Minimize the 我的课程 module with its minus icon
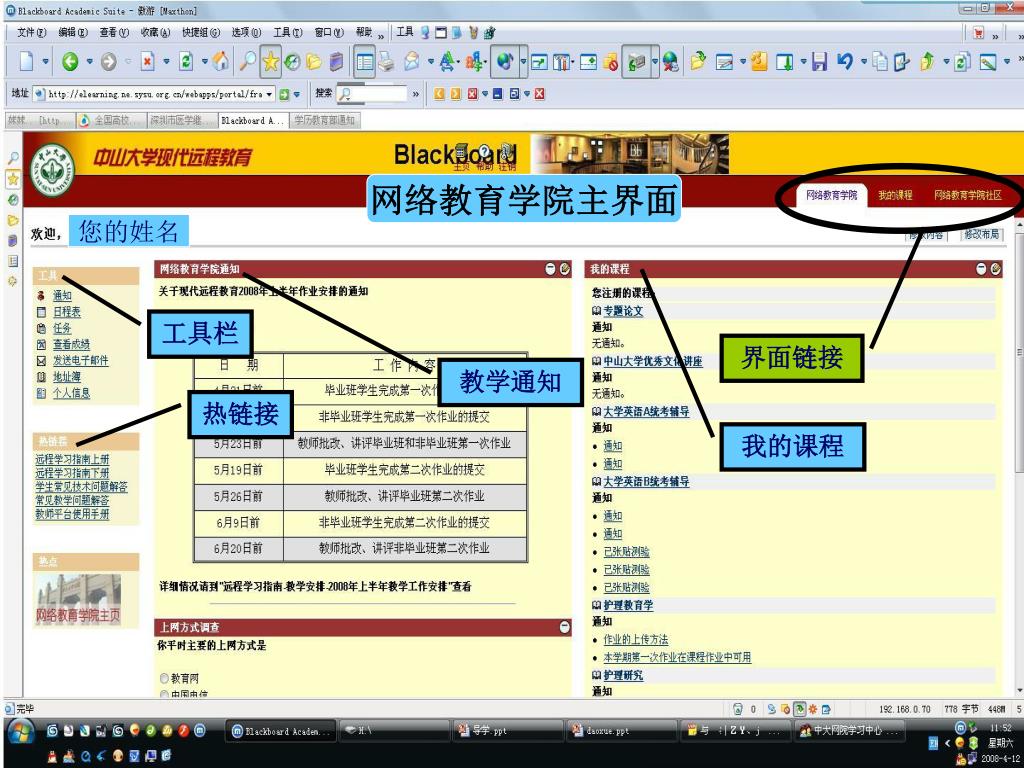 [x=982, y=269]
